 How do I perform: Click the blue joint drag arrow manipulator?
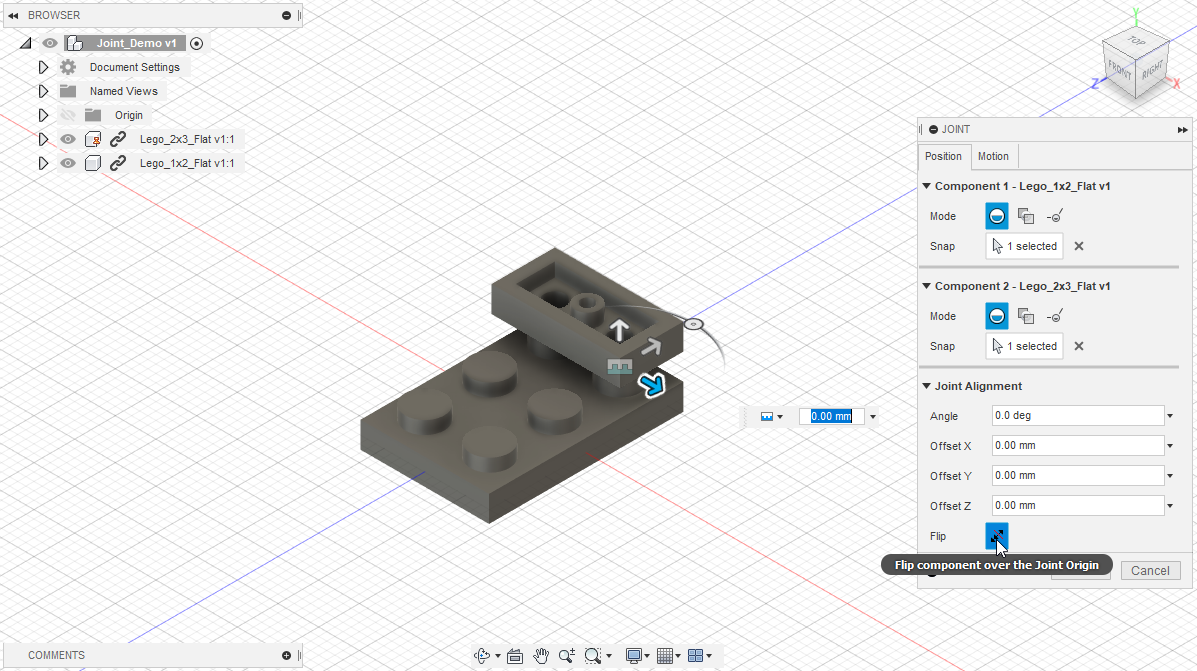point(653,386)
